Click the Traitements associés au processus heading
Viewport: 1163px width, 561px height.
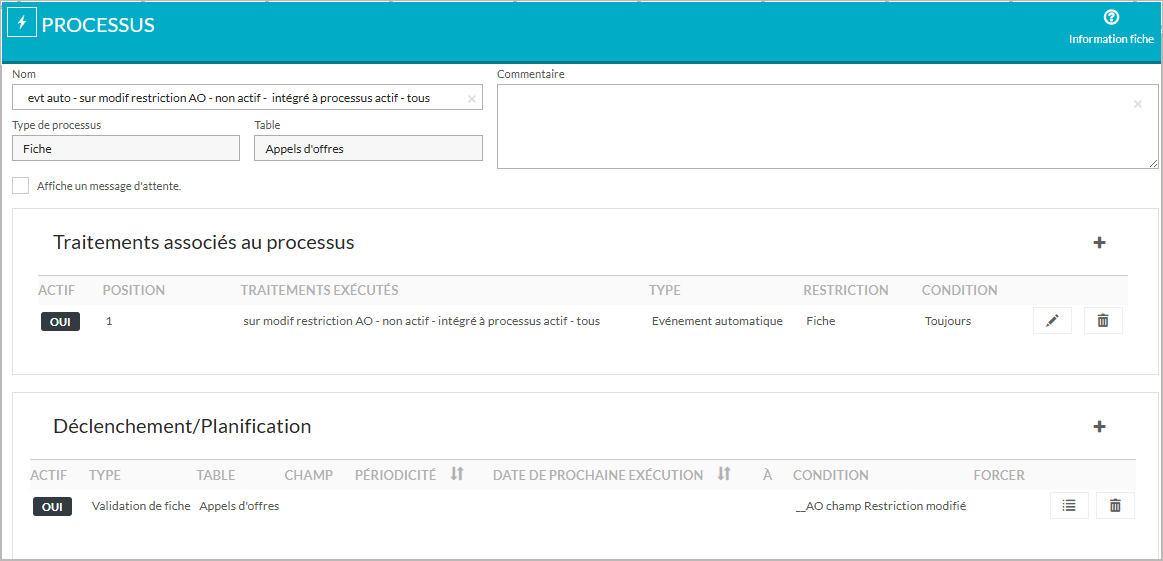click(x=204, y=243)
